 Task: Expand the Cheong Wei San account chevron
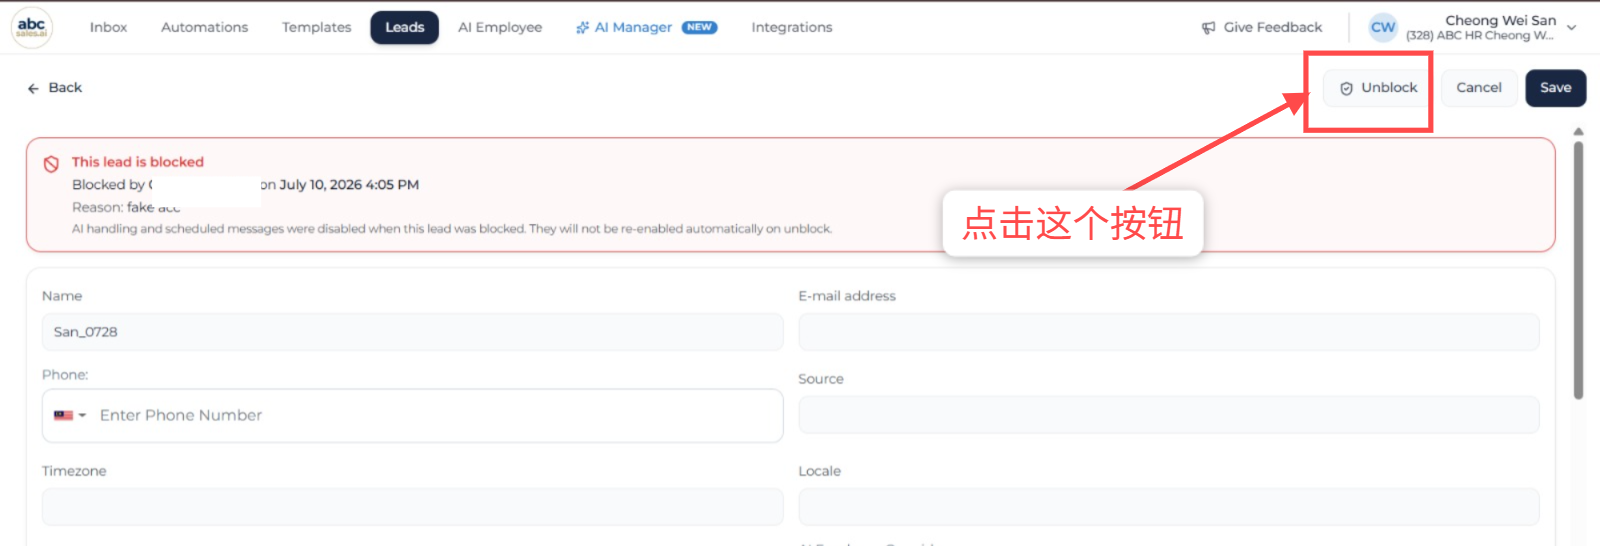(x=1572, y=28)
